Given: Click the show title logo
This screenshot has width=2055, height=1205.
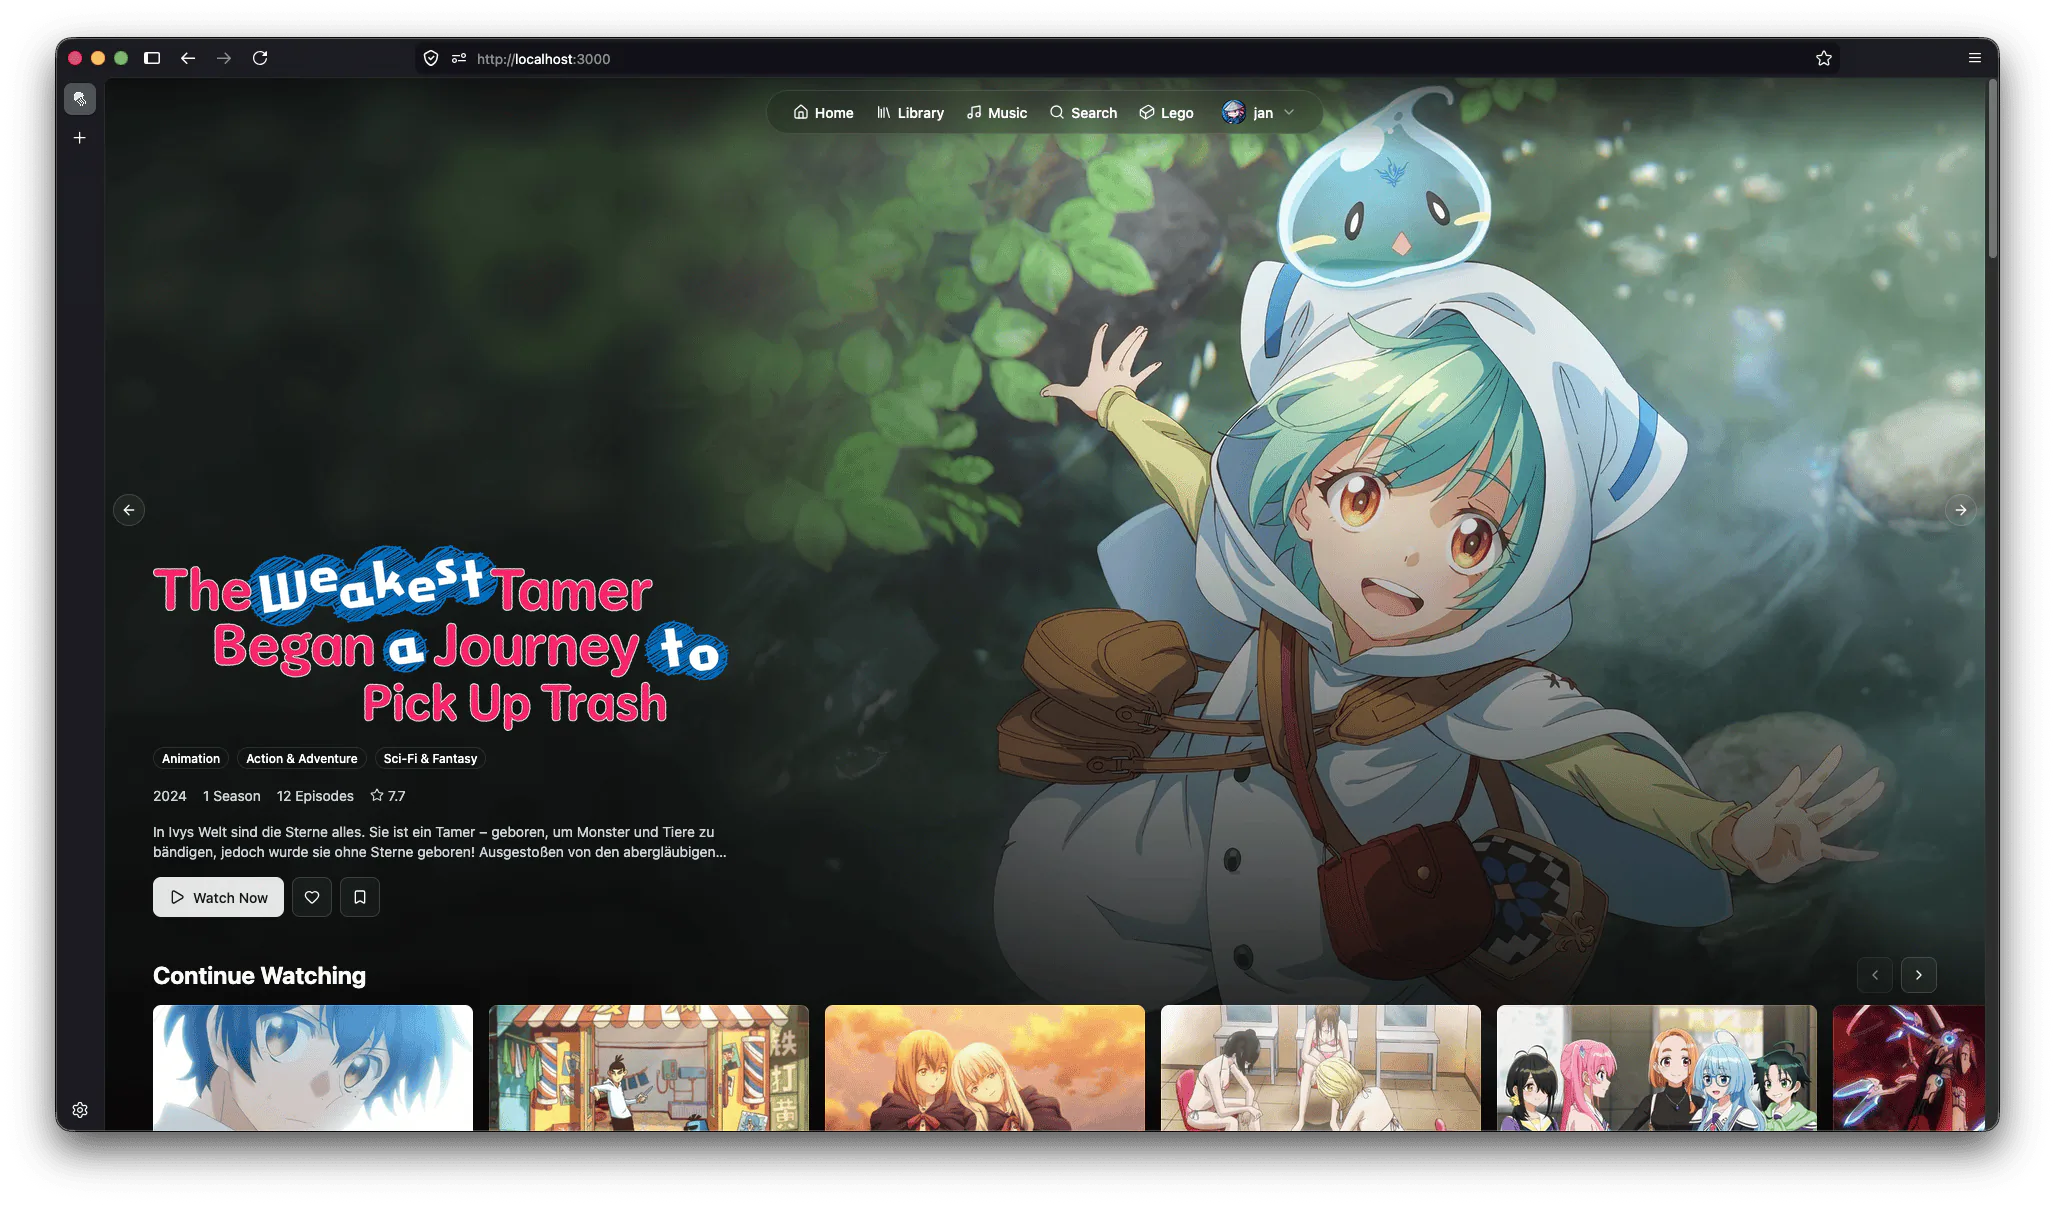Looking at the screenshot, I should 440,638.
